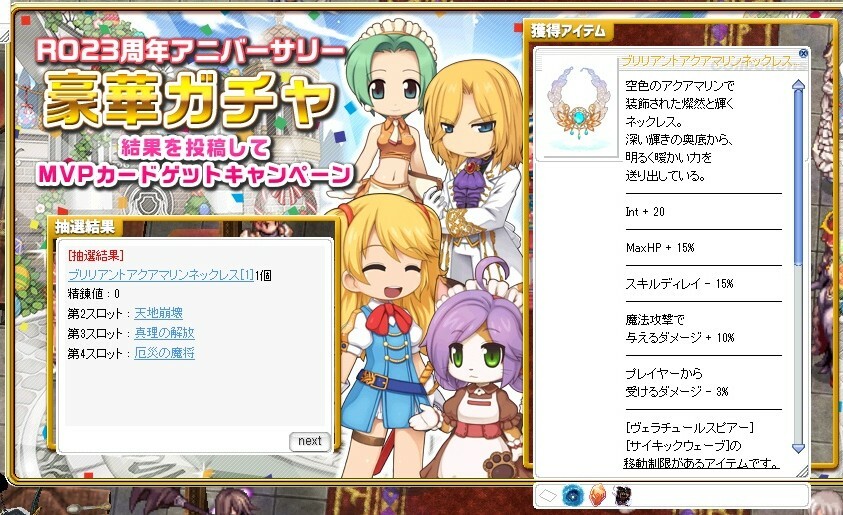Click the empty diamond card slot icon
Image resolution: width=843 pixels, height=515 pixels.
click(x=548, y=496)
